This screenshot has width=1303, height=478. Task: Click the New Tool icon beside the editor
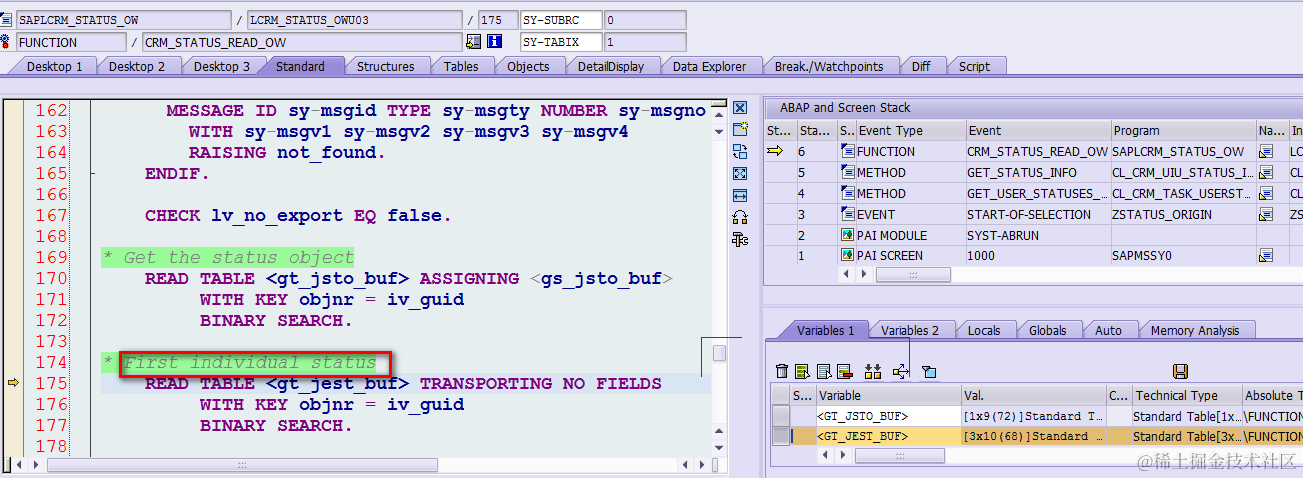740,129
